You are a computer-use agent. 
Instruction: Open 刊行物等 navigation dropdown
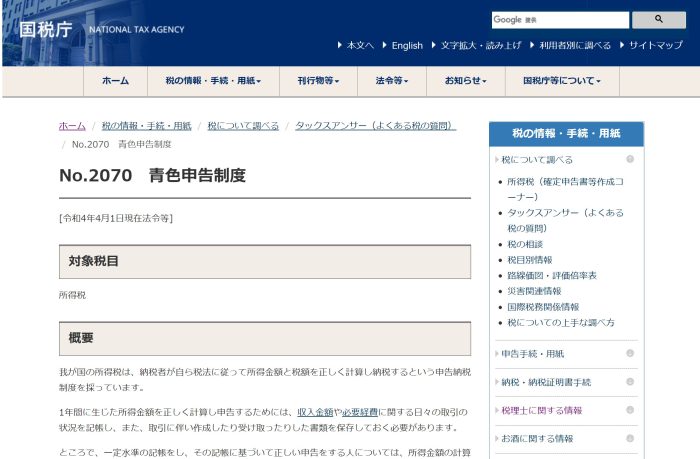[318, 81]
